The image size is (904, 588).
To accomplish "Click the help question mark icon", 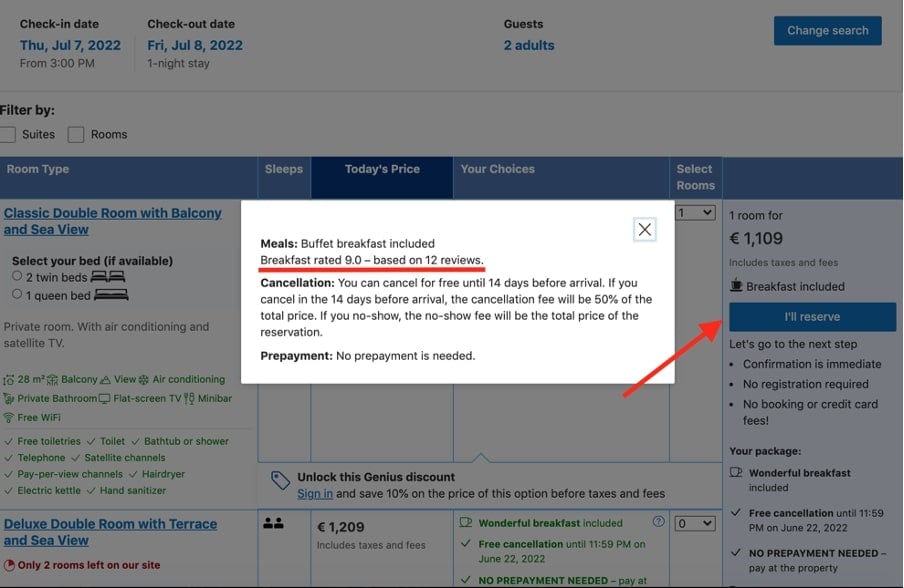I will [658, 522].
